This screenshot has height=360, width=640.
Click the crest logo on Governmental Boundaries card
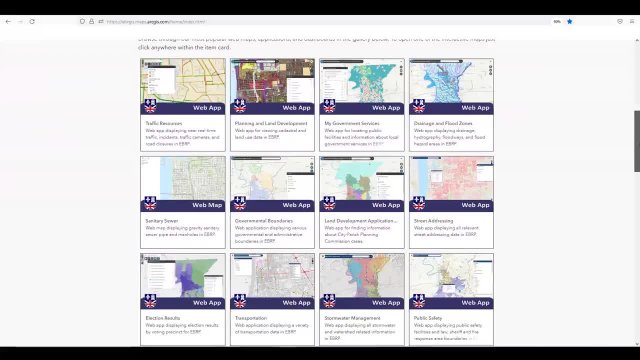(240, 203)
